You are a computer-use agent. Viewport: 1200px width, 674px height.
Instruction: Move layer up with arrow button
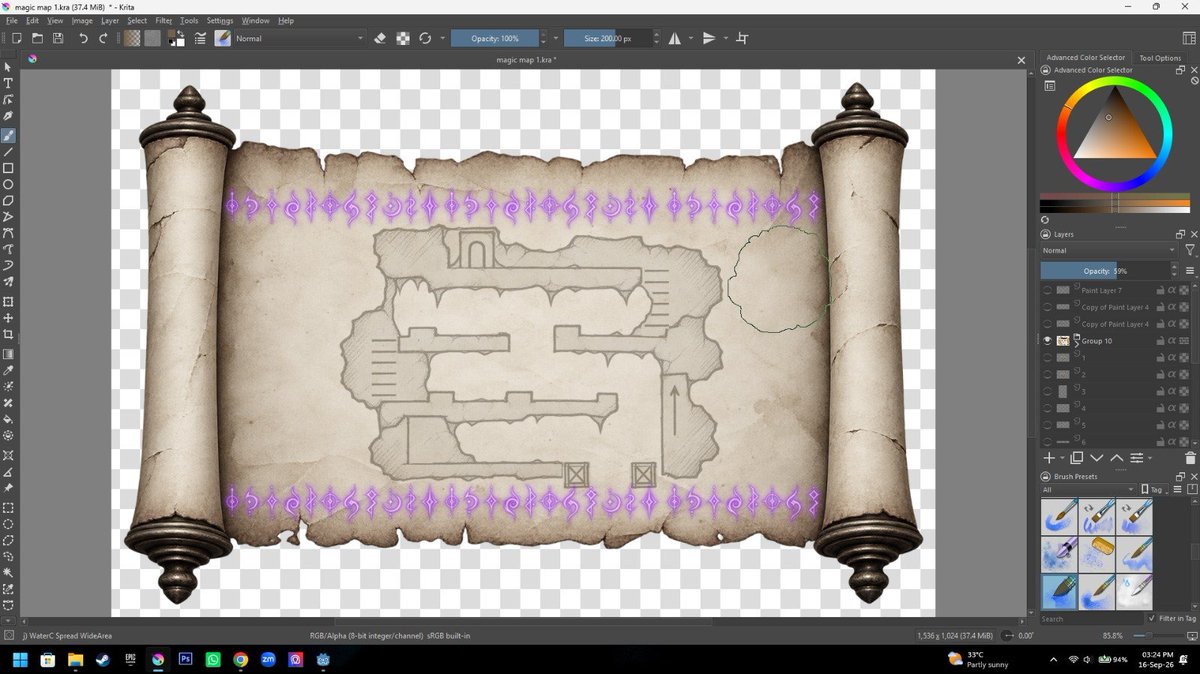coord(1116,458)
